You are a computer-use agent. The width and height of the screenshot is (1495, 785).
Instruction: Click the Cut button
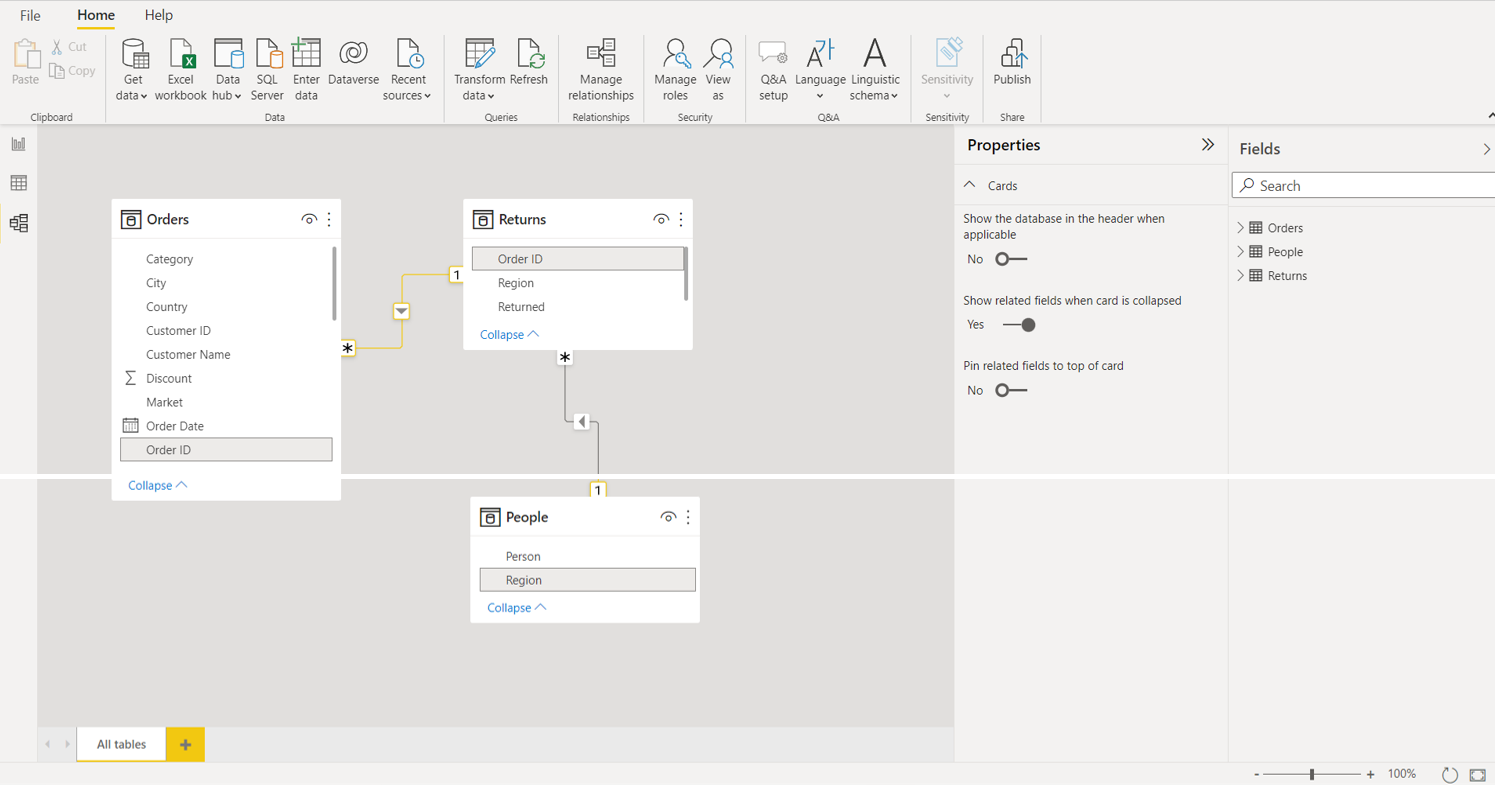(x=69, y=47)
